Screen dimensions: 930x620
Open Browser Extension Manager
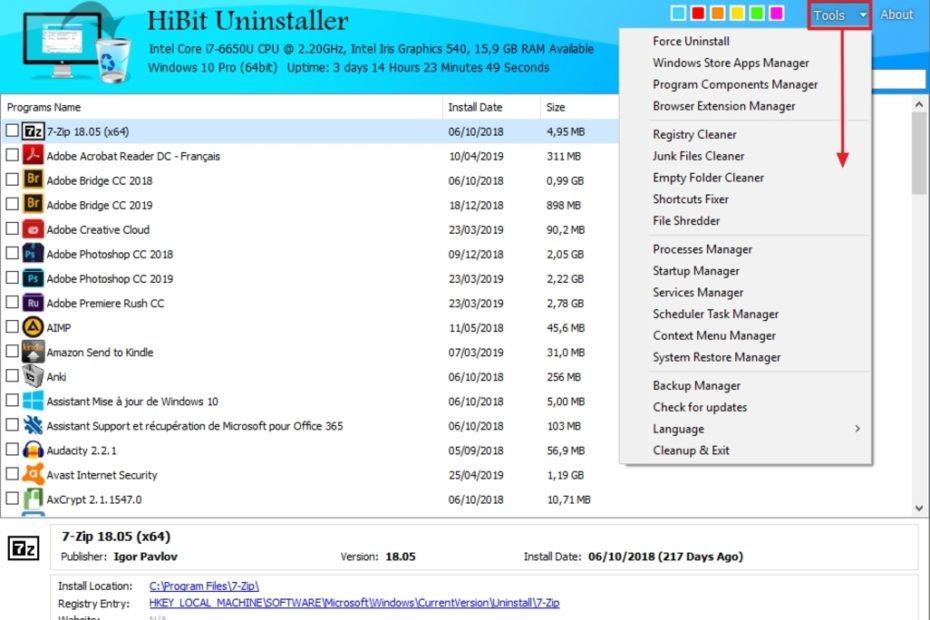click(x=724, y=106)
